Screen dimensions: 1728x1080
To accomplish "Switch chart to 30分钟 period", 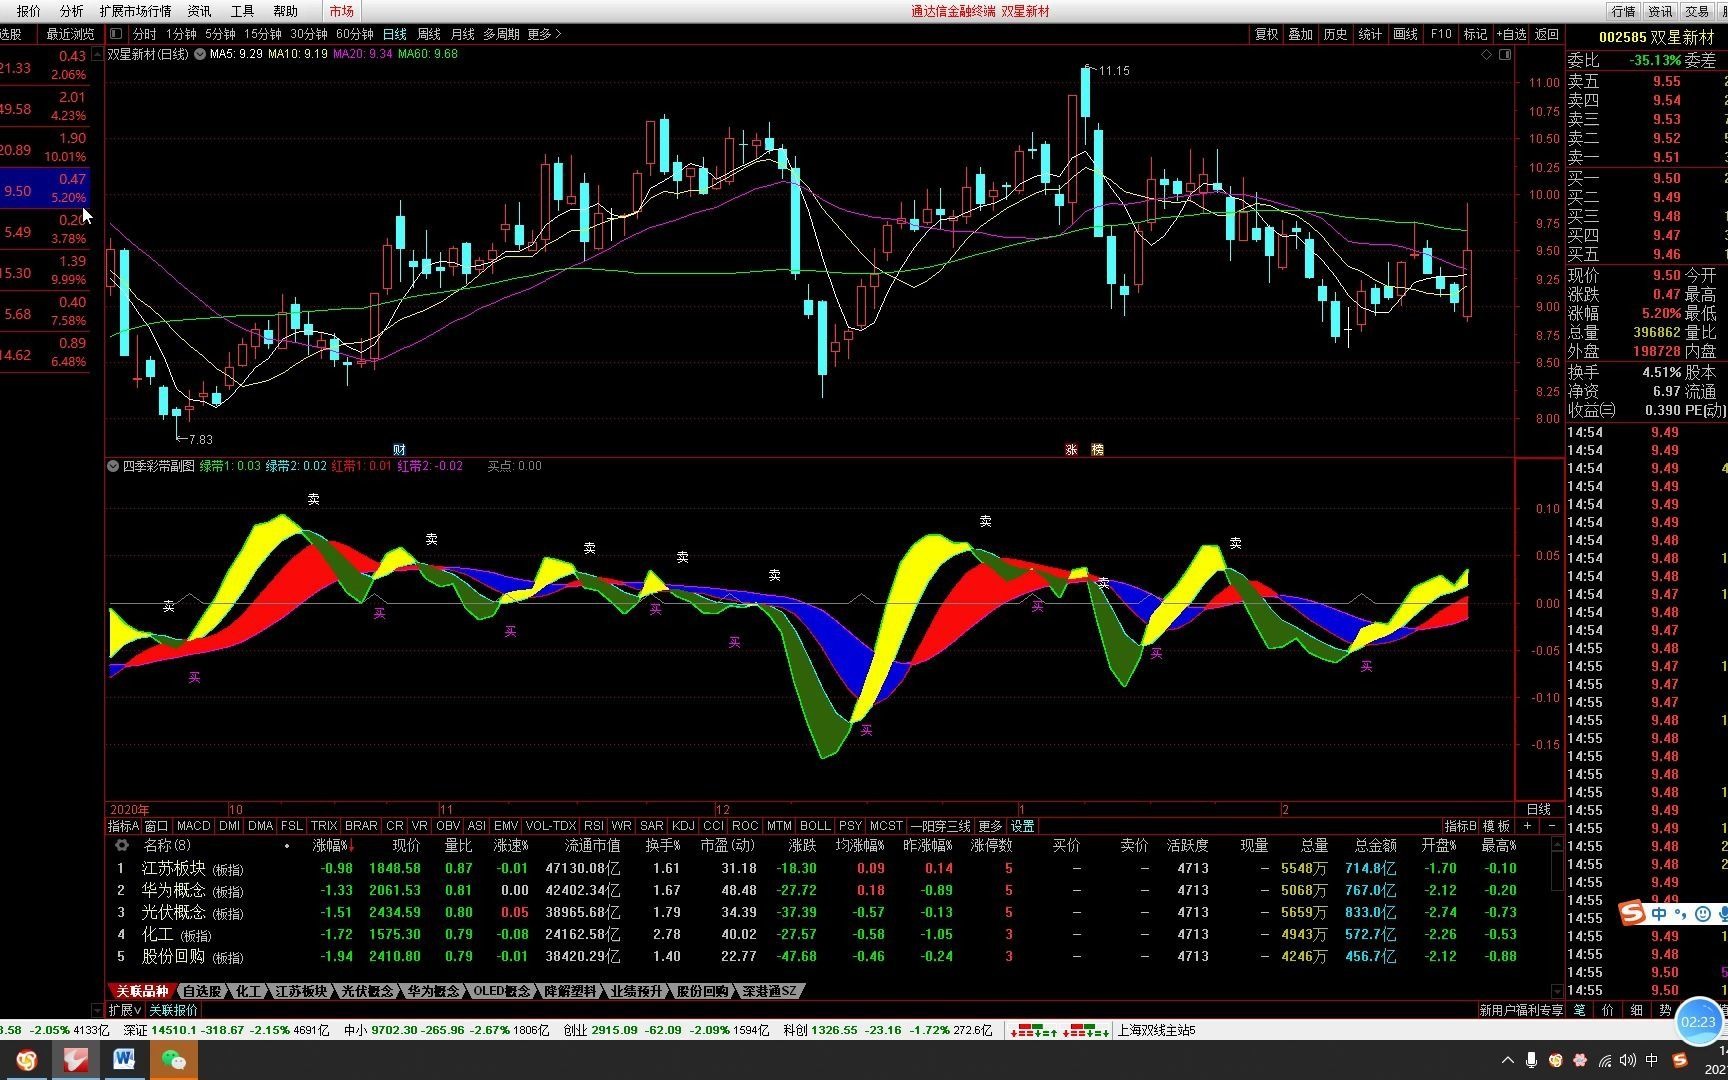I will pos(309,34).
